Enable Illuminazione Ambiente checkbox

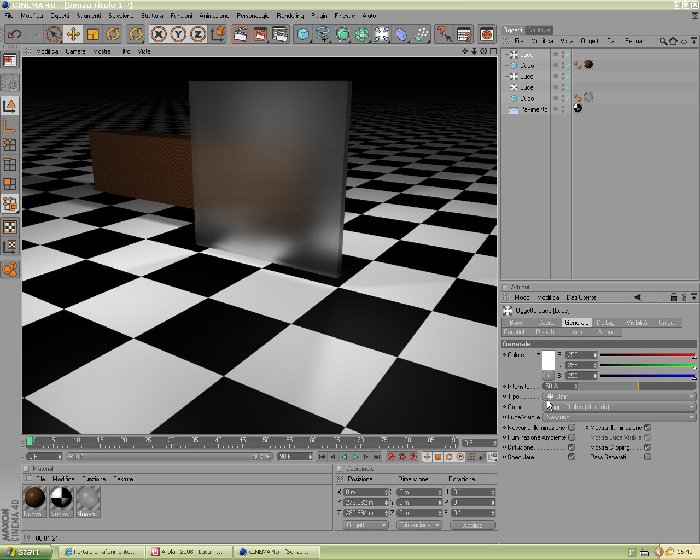click(571, 437)
